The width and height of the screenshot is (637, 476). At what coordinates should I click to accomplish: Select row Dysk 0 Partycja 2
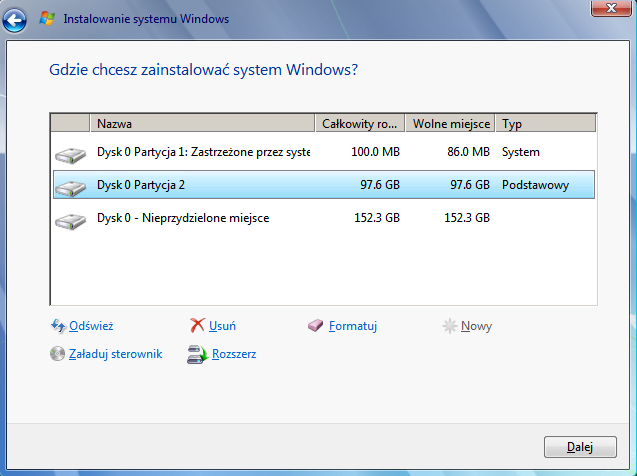tap(324, 185)
